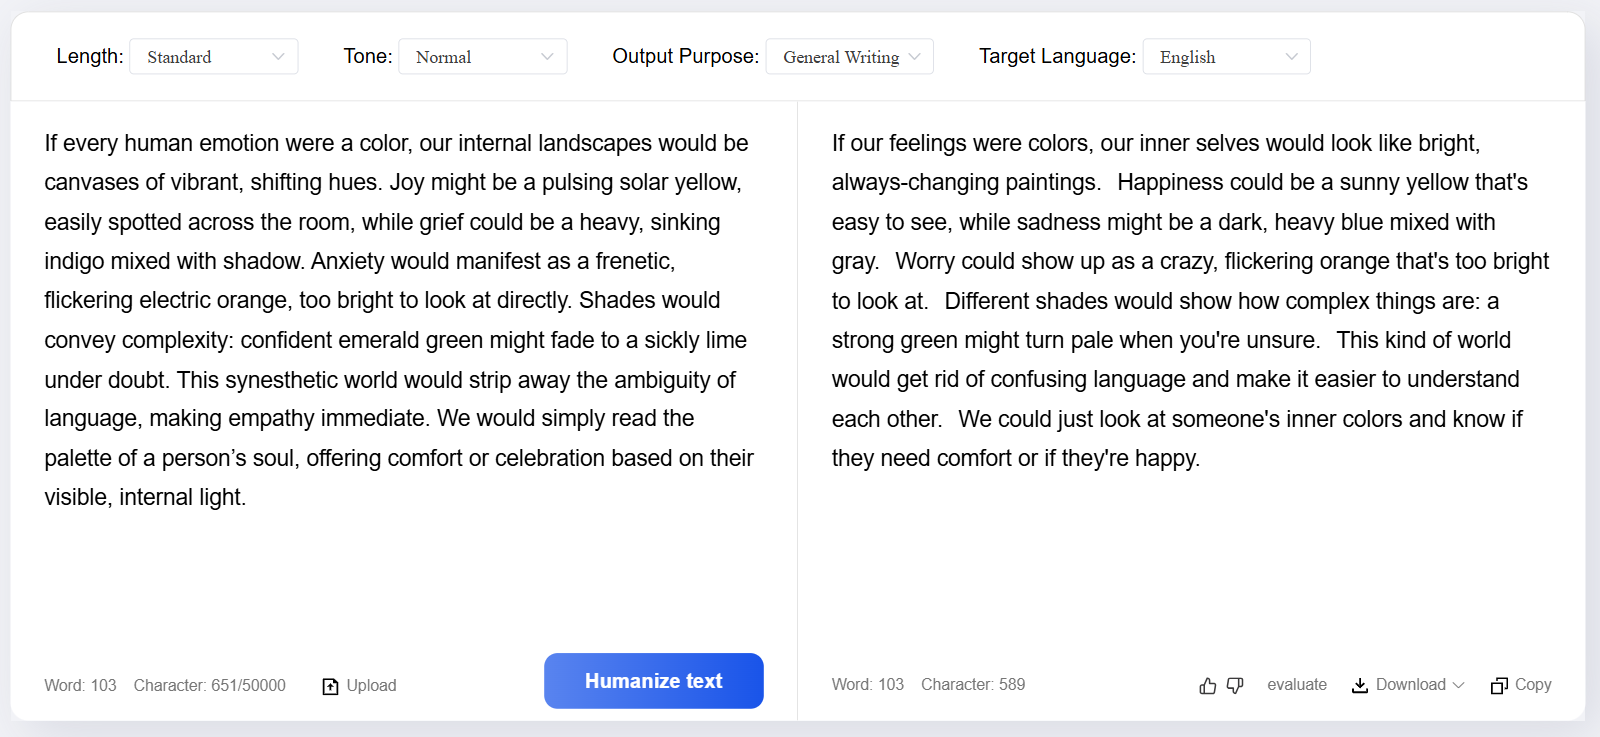
Task: Click the chevron arrow in Length selector
Action: point(278,57)
